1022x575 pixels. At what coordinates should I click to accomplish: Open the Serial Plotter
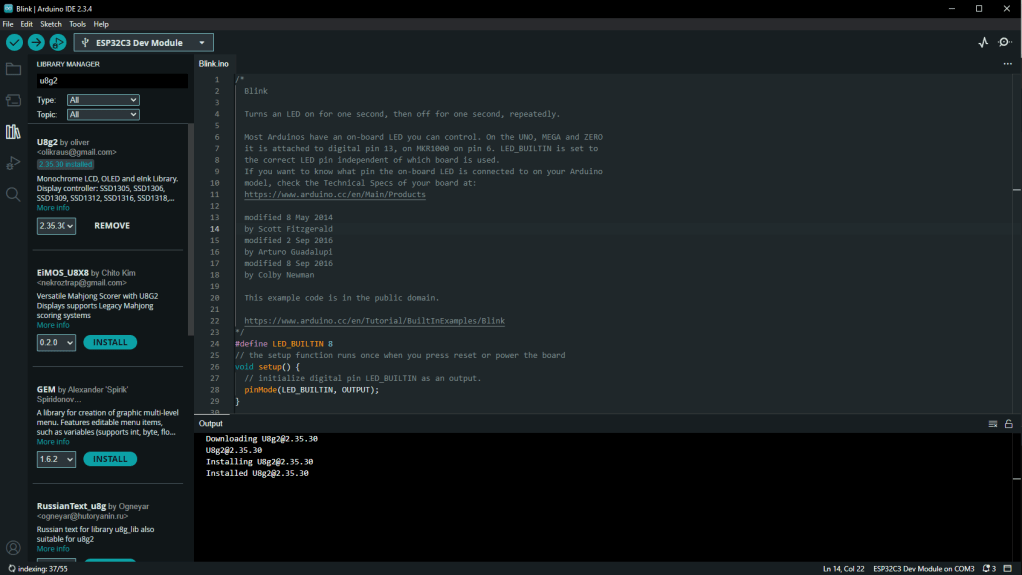tap(983, 42)
